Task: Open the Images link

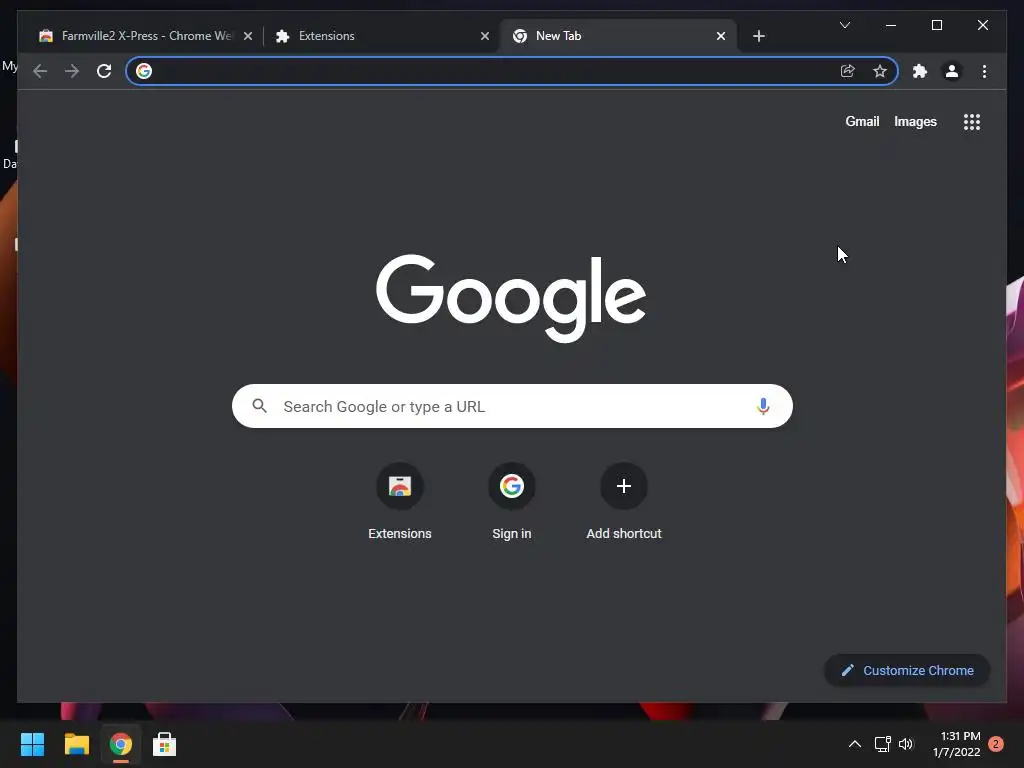Action: [x=915, y=121]
